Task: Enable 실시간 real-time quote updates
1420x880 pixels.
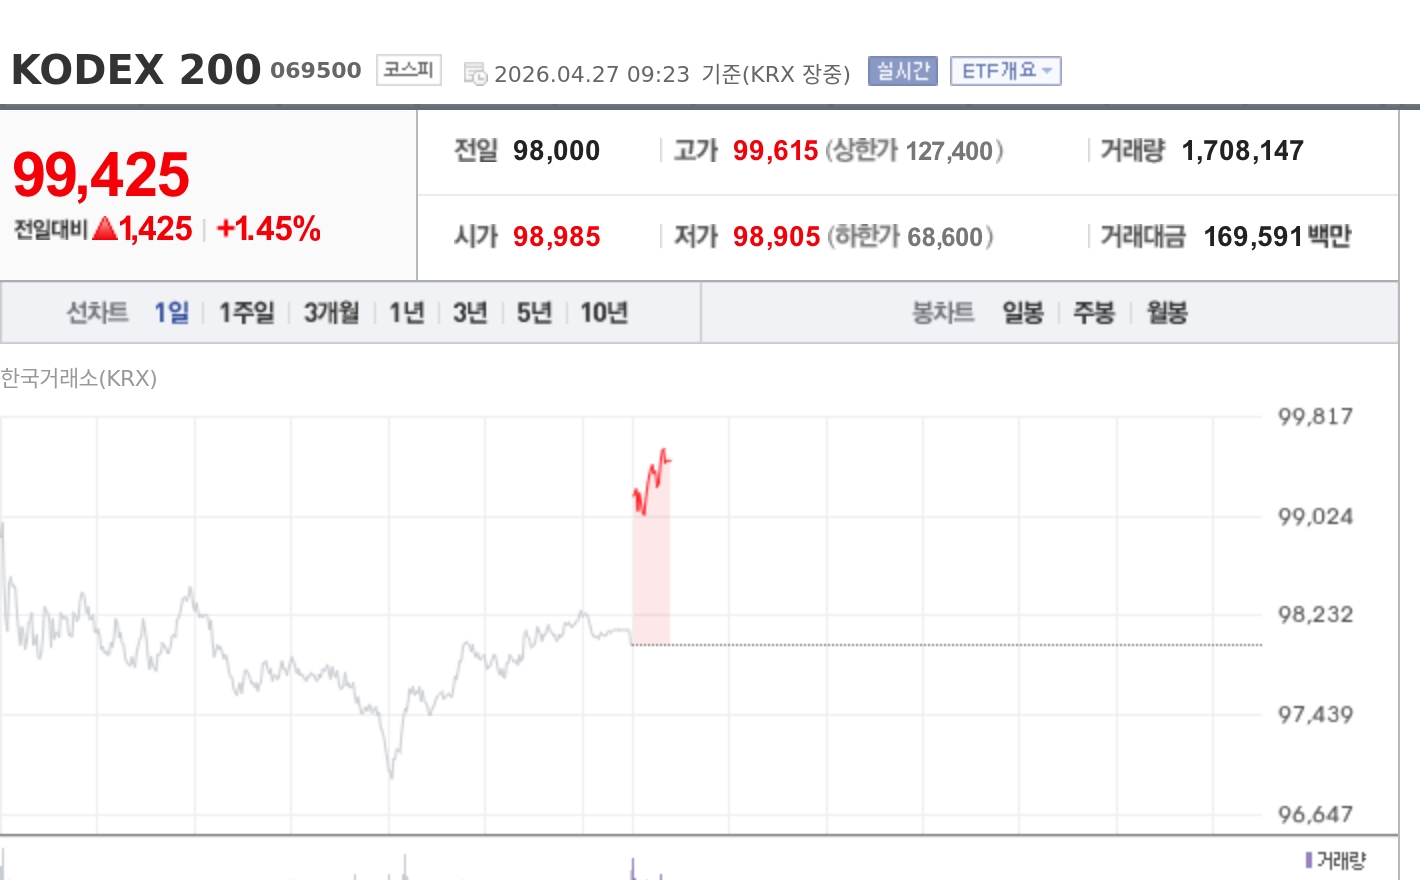Action: (x=902, y=71)
